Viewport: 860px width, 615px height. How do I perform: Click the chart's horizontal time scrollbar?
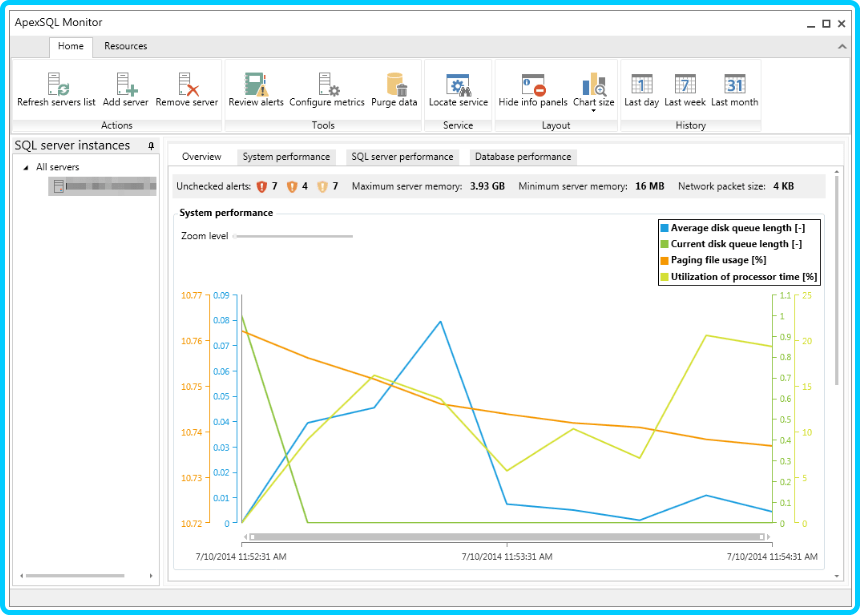pos(507,537)
